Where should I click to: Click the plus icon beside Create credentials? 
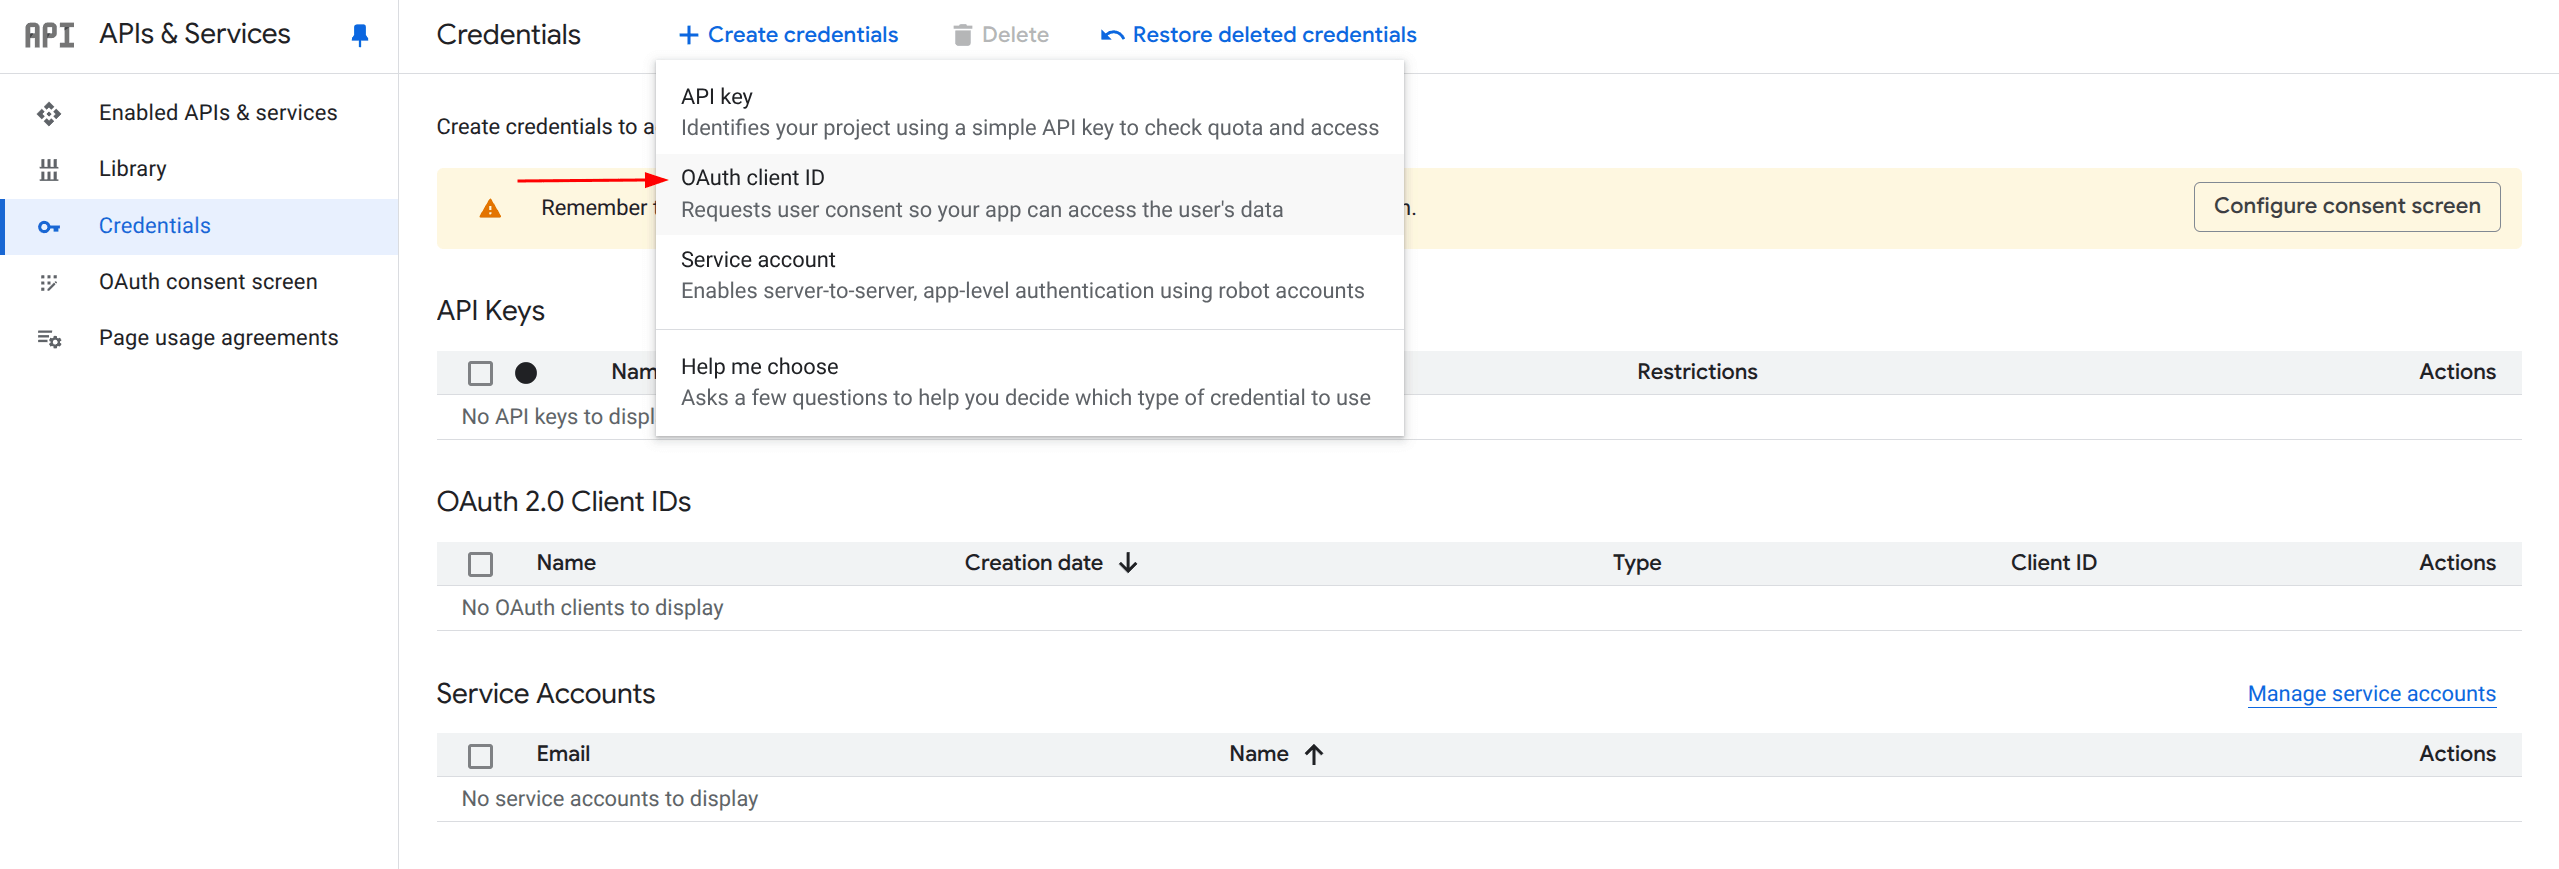click(689, 35)
